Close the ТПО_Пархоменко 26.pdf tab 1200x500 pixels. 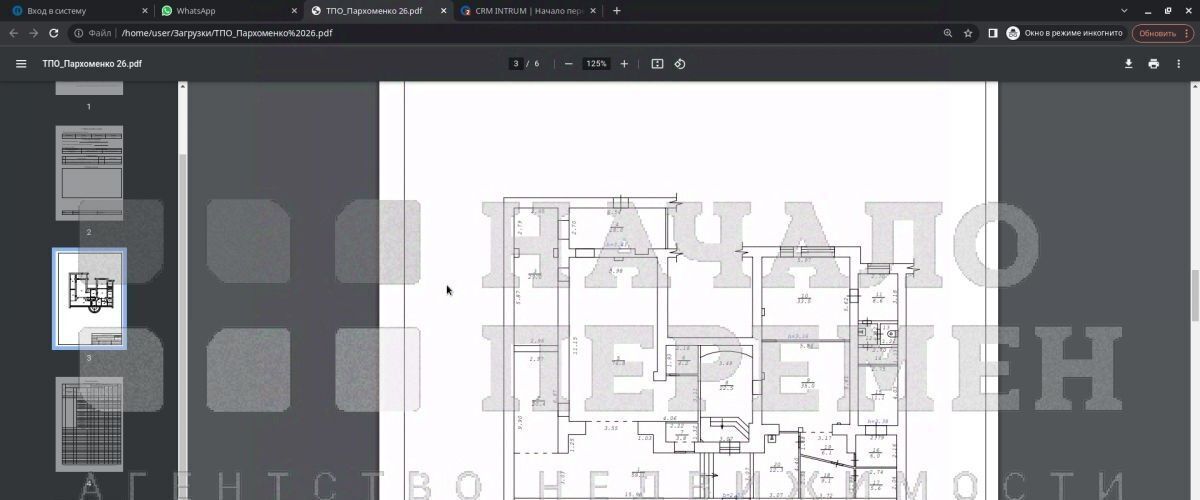click(444, 11)
